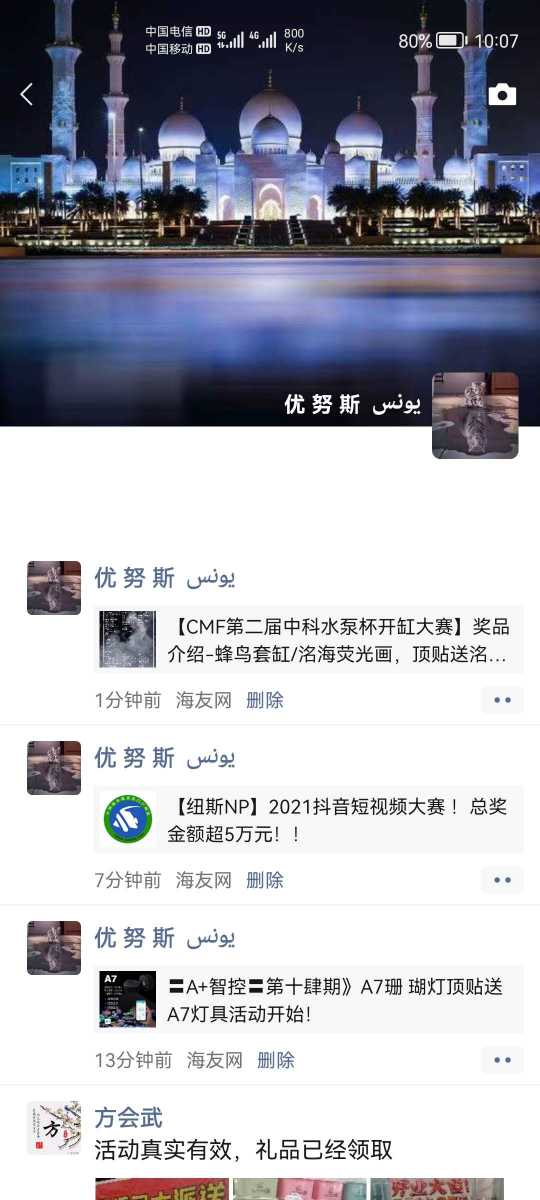Delete the post from 7分钟前
The height and width of the screenshot is (1200, 540).
(x=265, y=880)
